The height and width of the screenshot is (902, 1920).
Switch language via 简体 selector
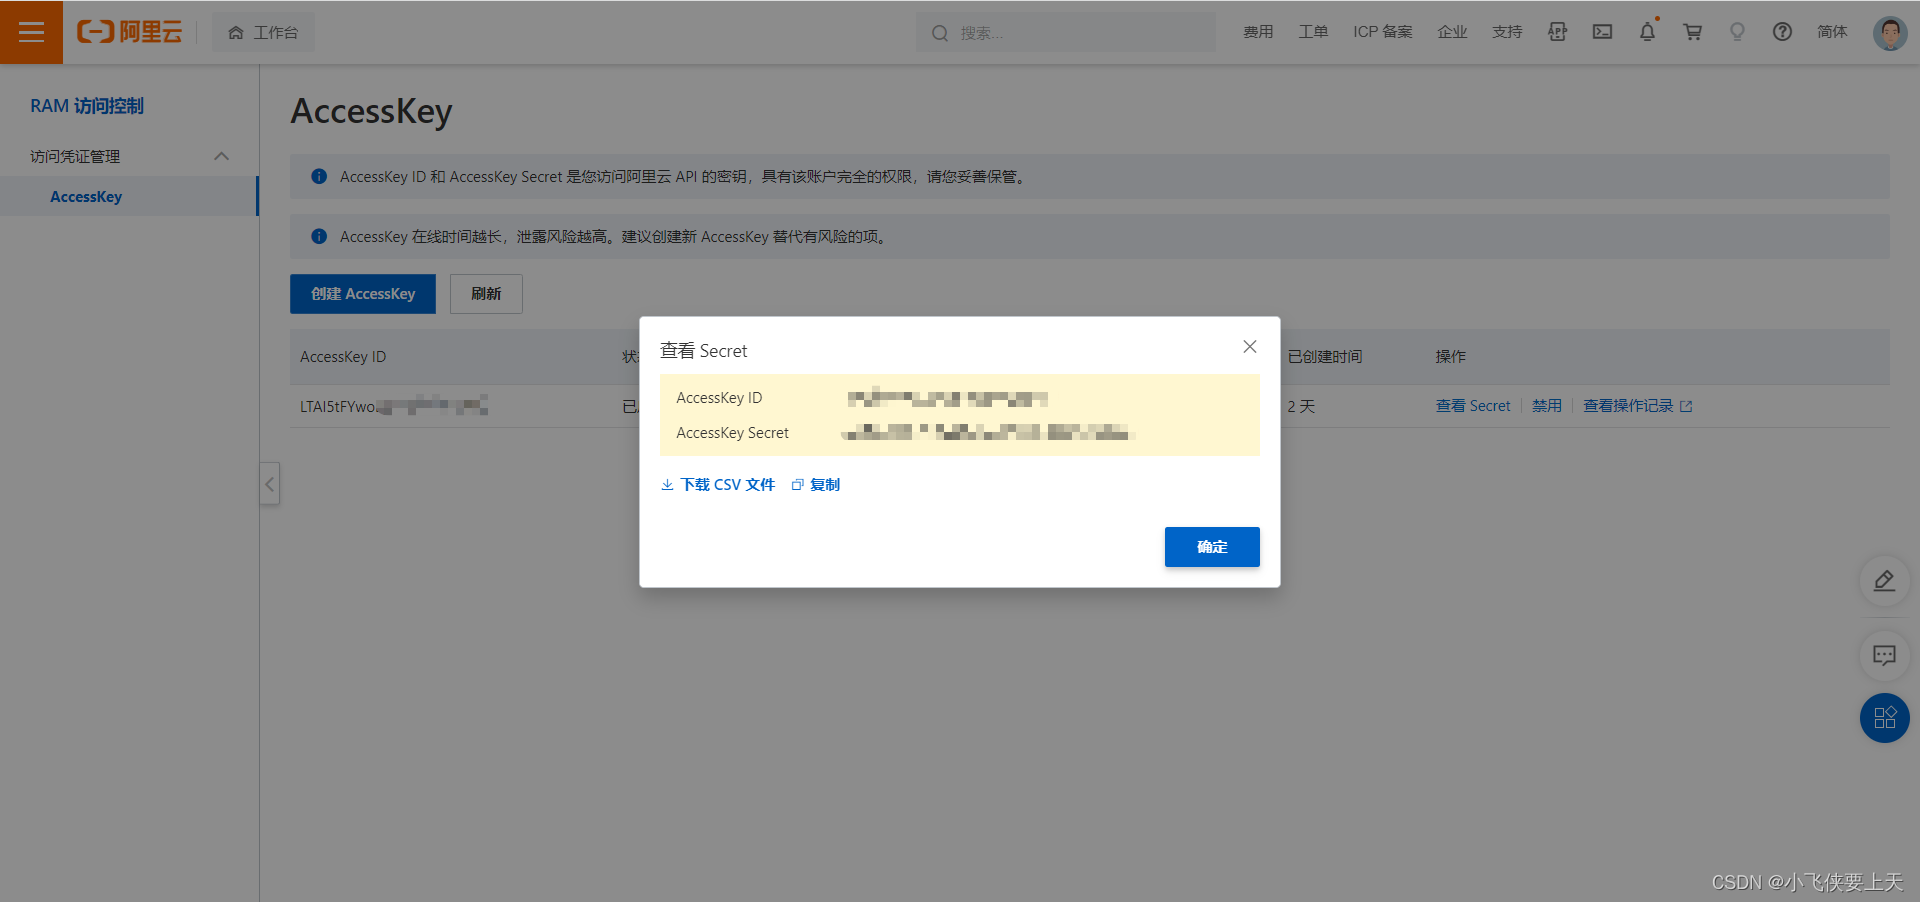pyautogui.click(x=1832, y=32)
